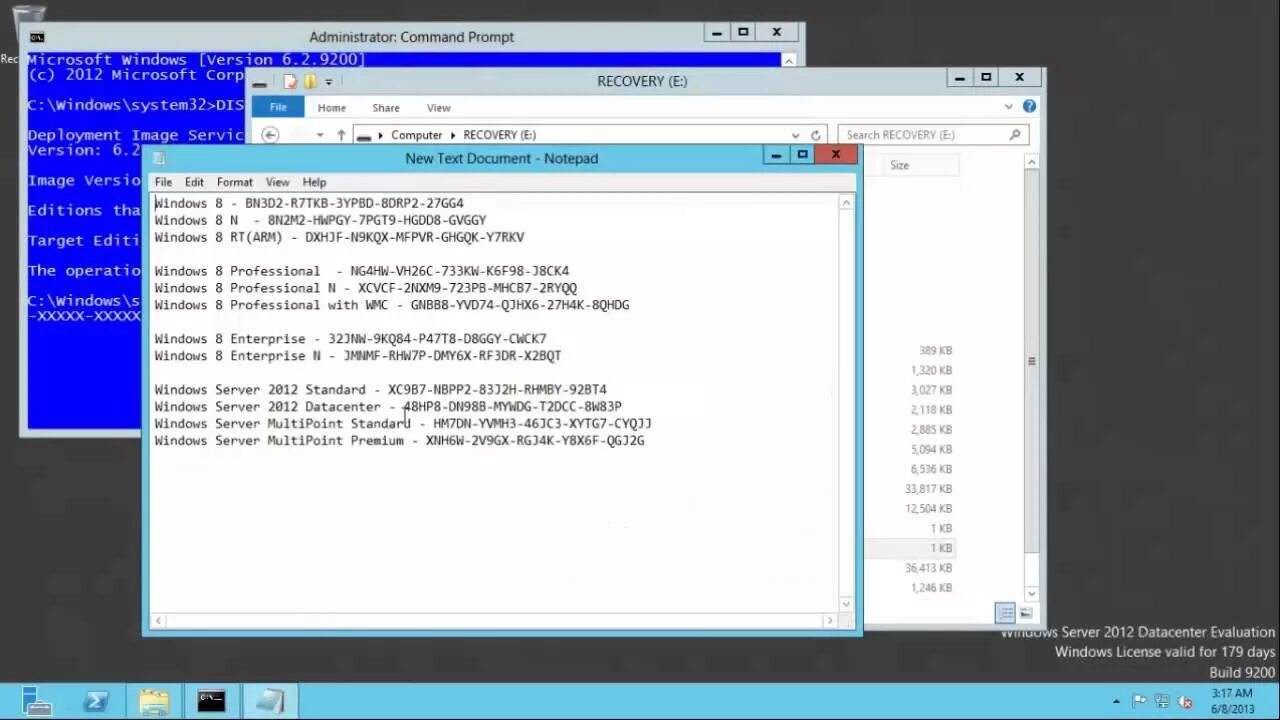Click Explorer scrollbar up arrow
1280x720 pixels.
[x=1032, y=162]
